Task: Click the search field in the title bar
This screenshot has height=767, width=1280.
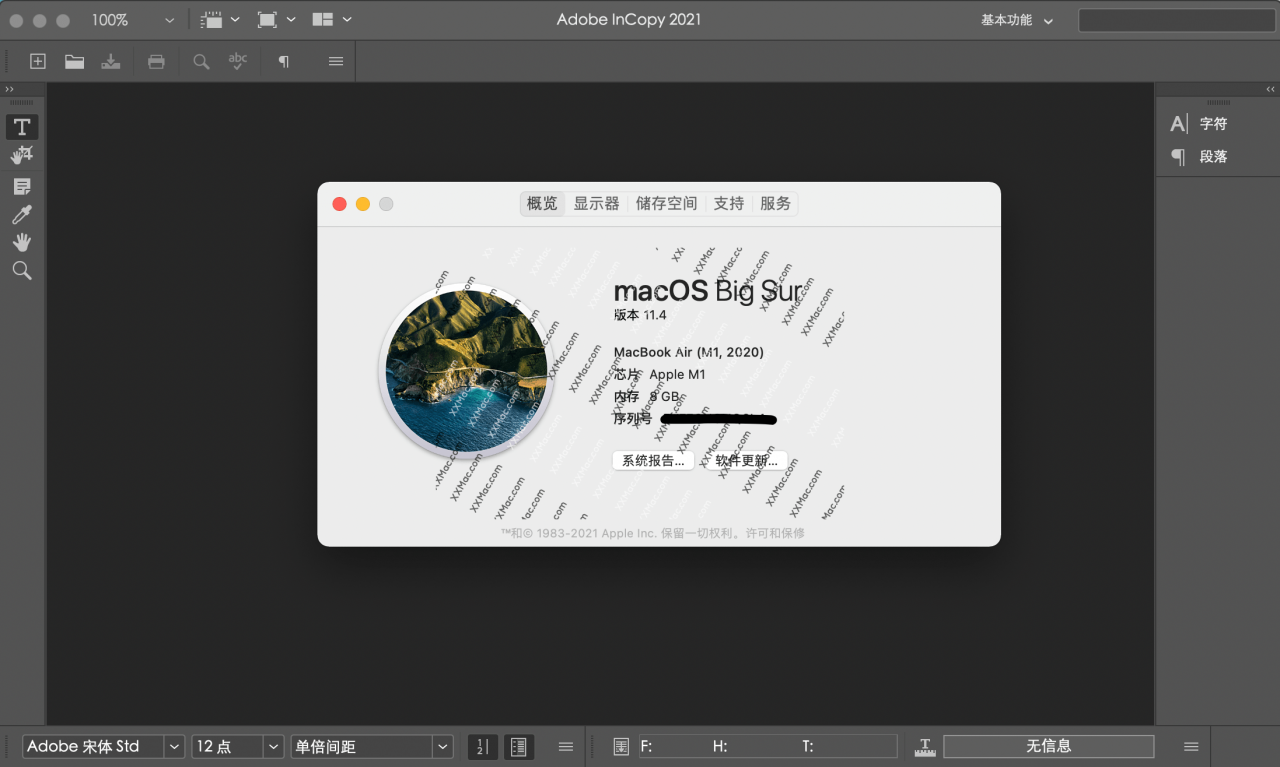Action: tap(1175, 20)
